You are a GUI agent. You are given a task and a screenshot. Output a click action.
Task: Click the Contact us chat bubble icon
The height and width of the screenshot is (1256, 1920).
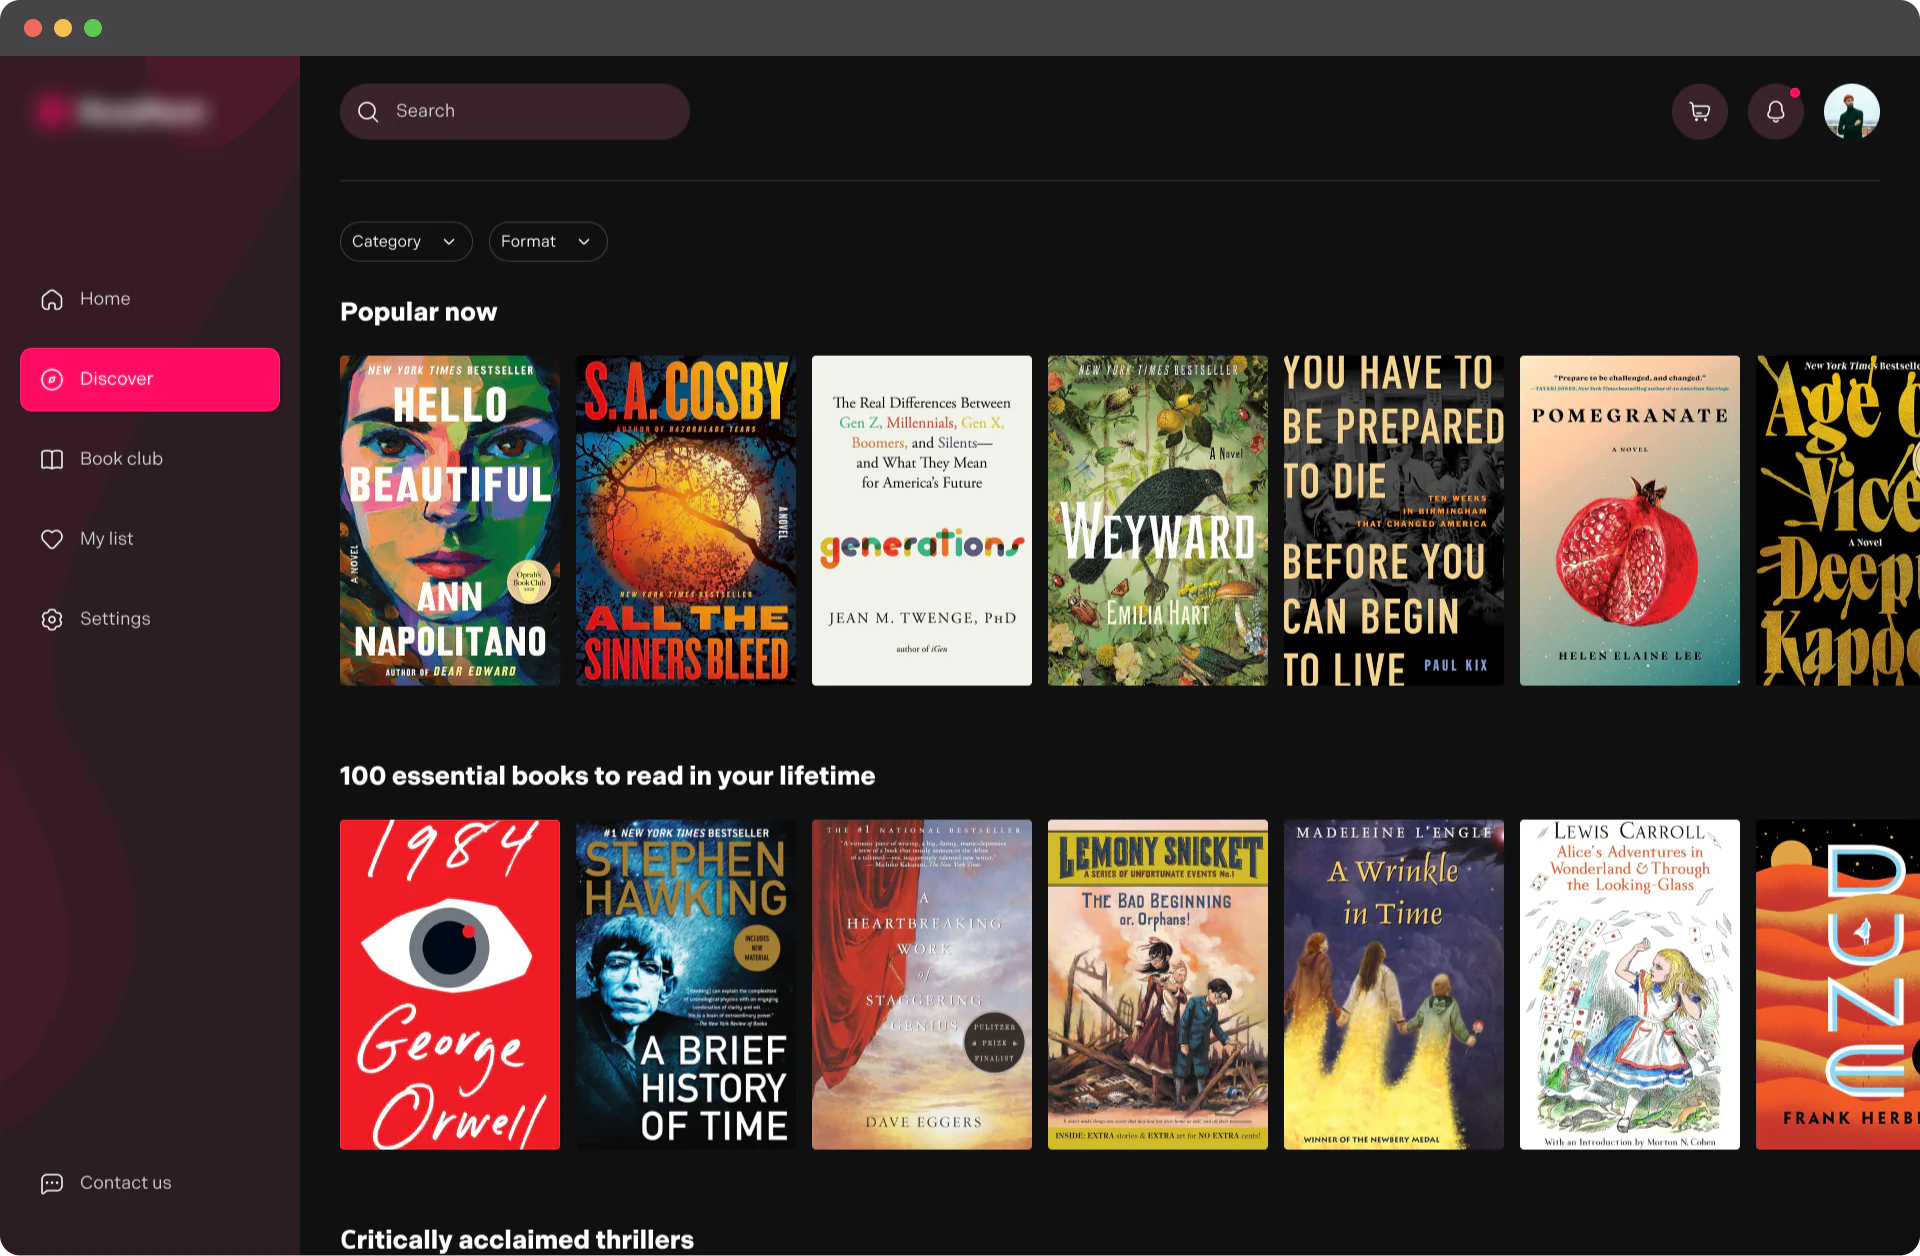(x=52, y=1183)
